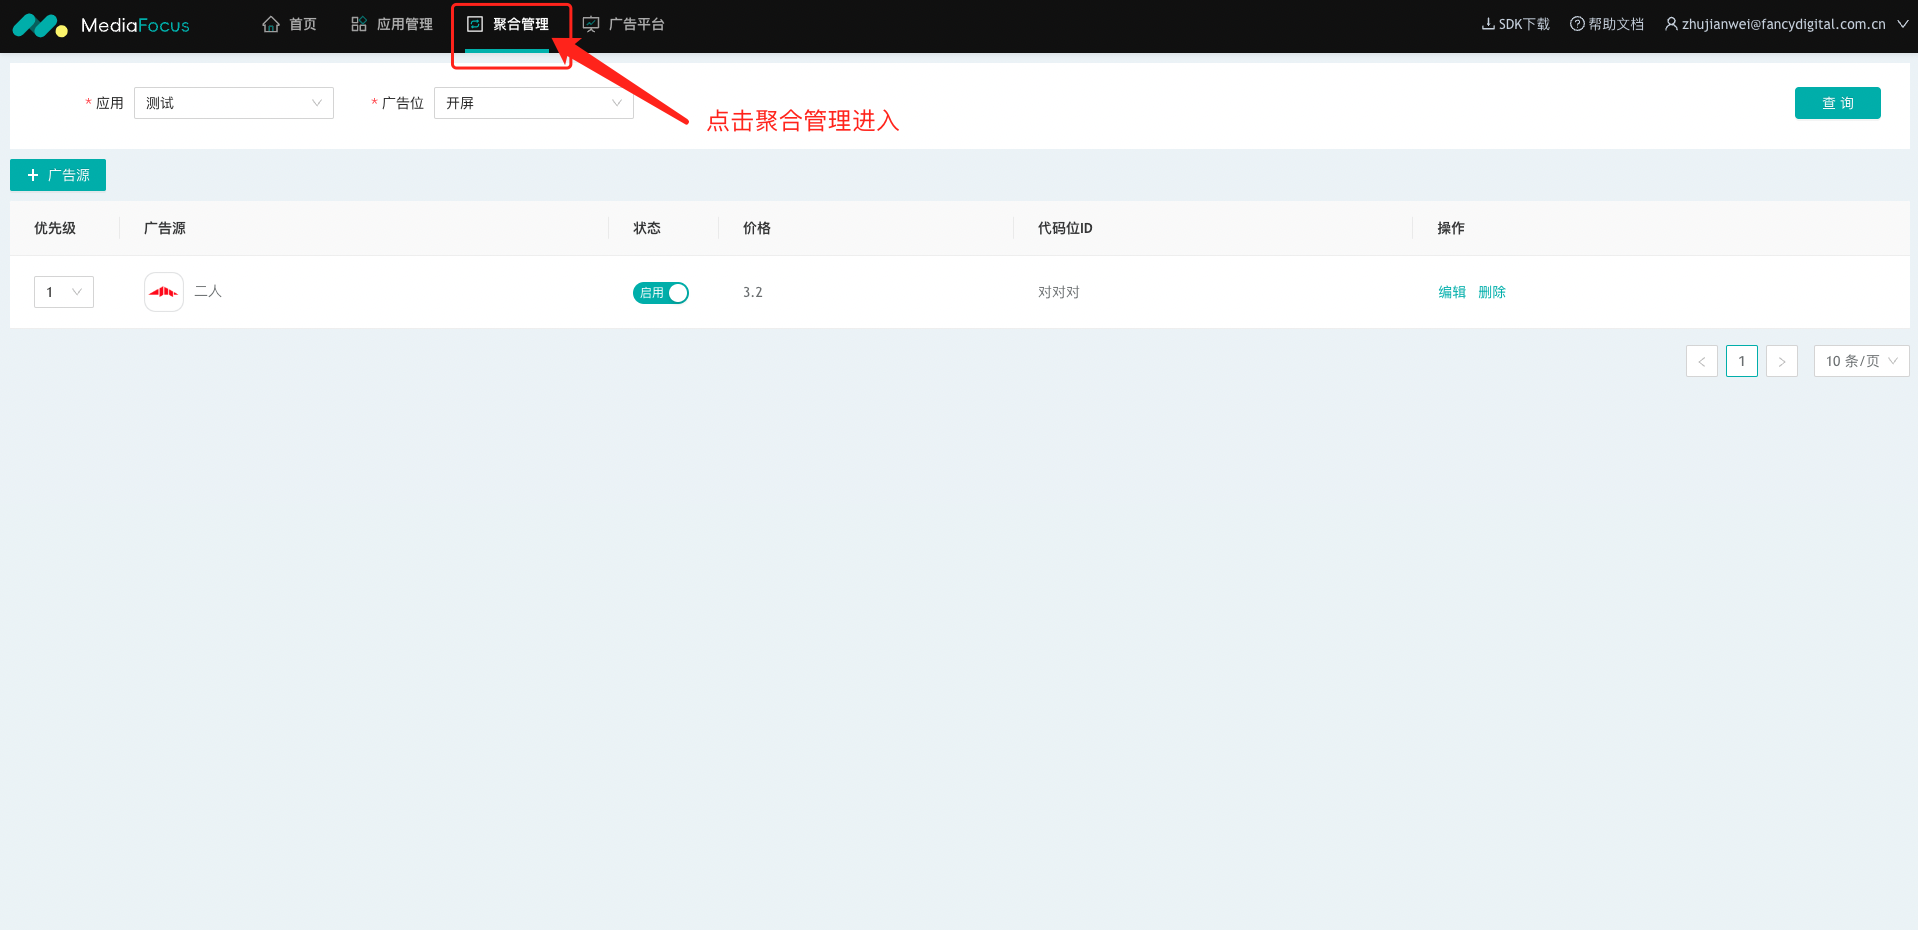Open the 10 条/页 page size selector

pos(1861,361)
